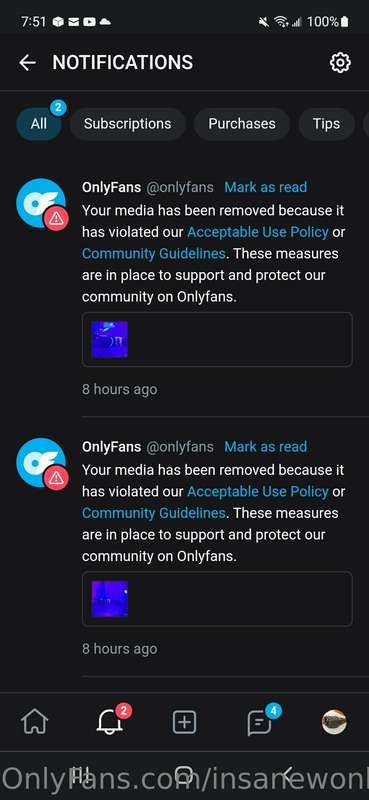Go back using the header back arrow
Screen dimensions: 369x800
27,63
